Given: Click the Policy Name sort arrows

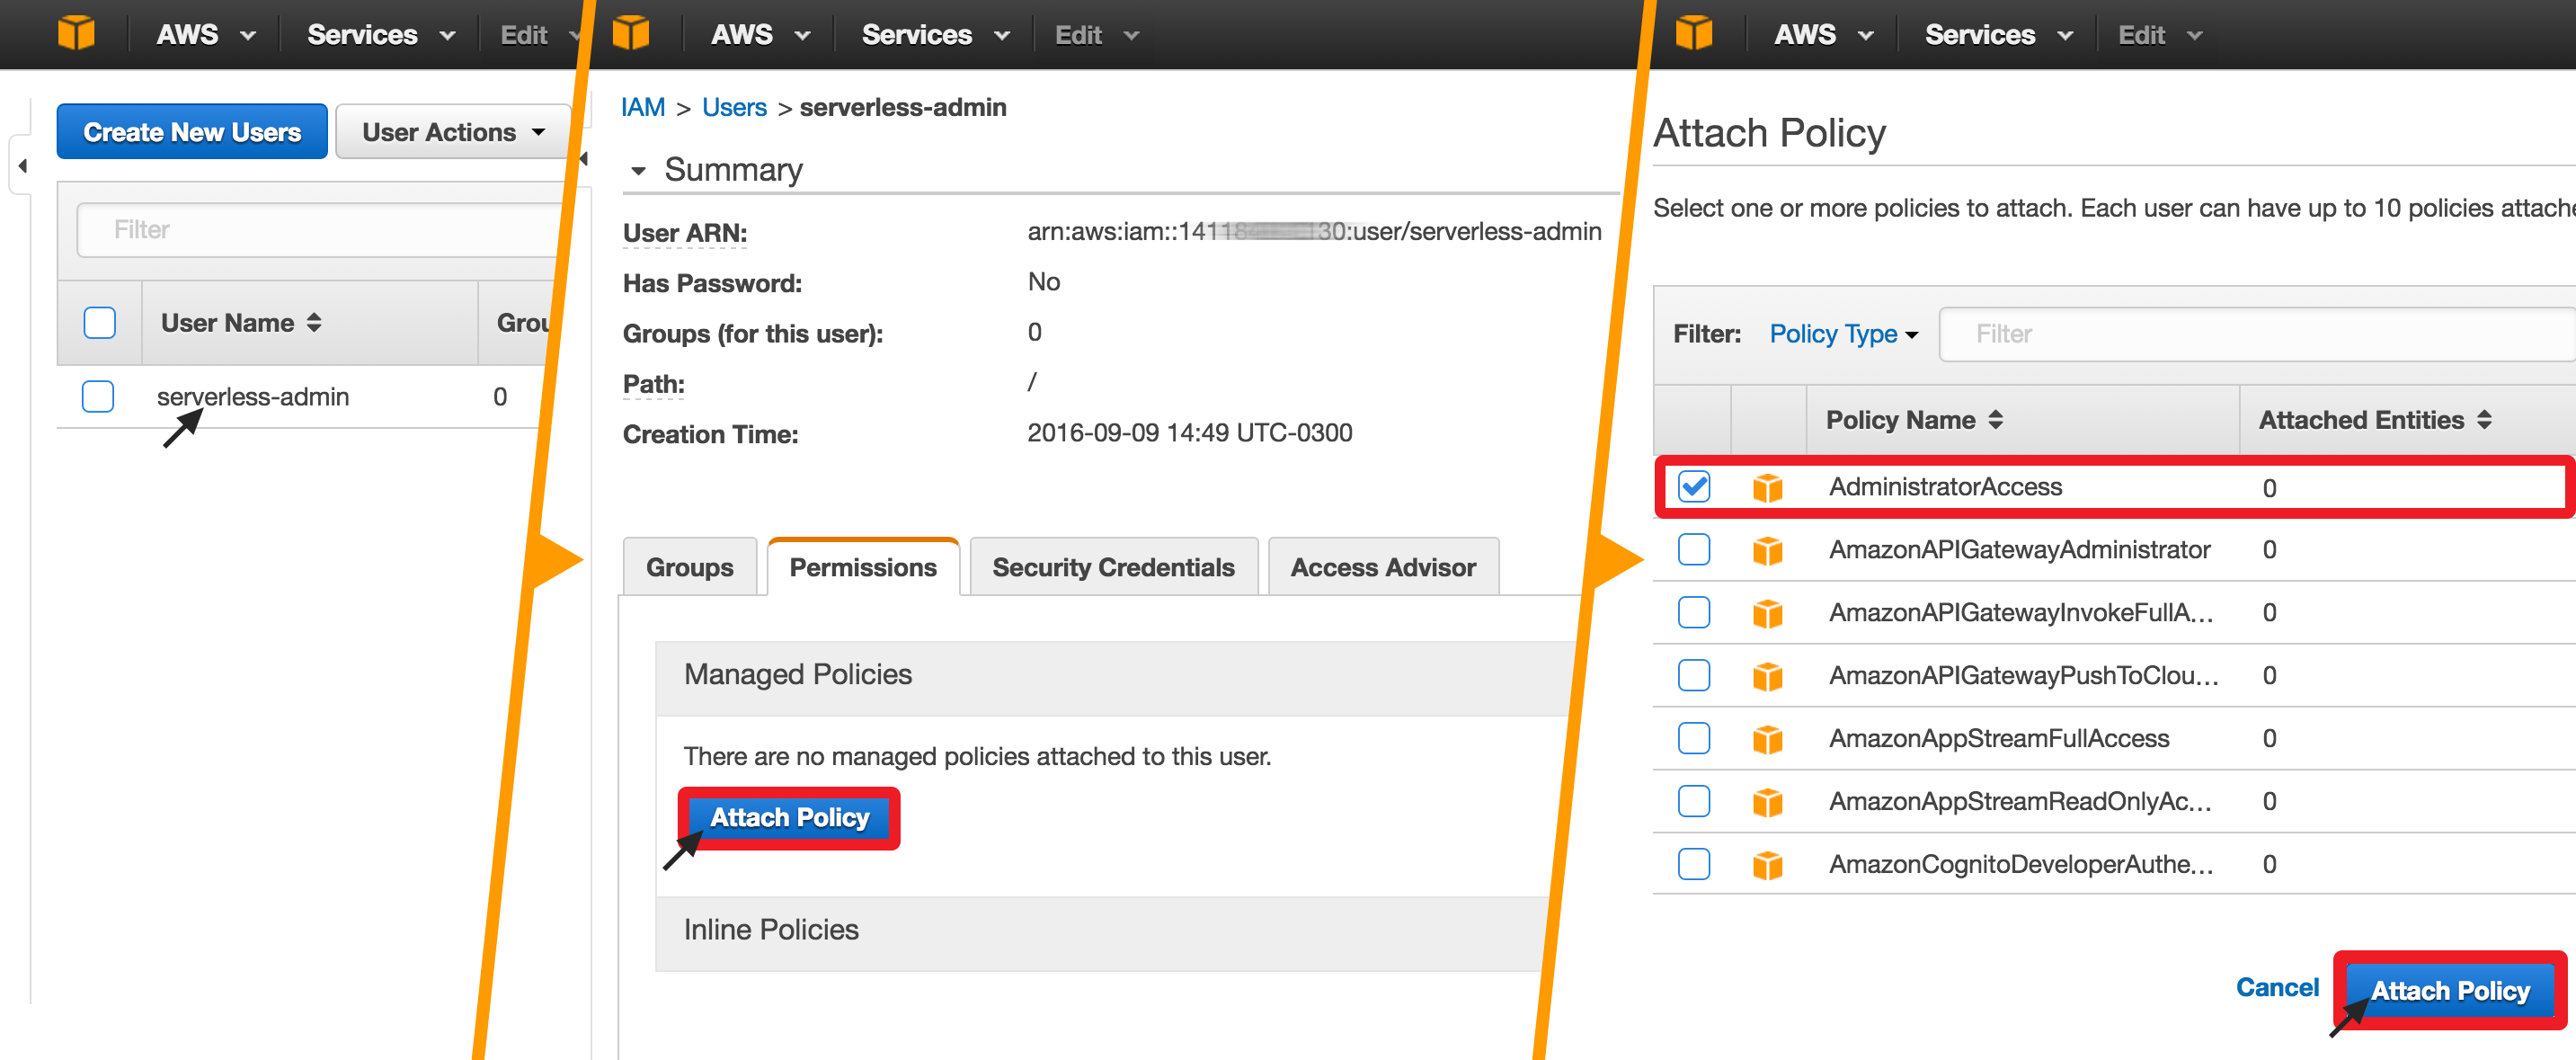Looking at the screenshot, I should click(1996, 420).
